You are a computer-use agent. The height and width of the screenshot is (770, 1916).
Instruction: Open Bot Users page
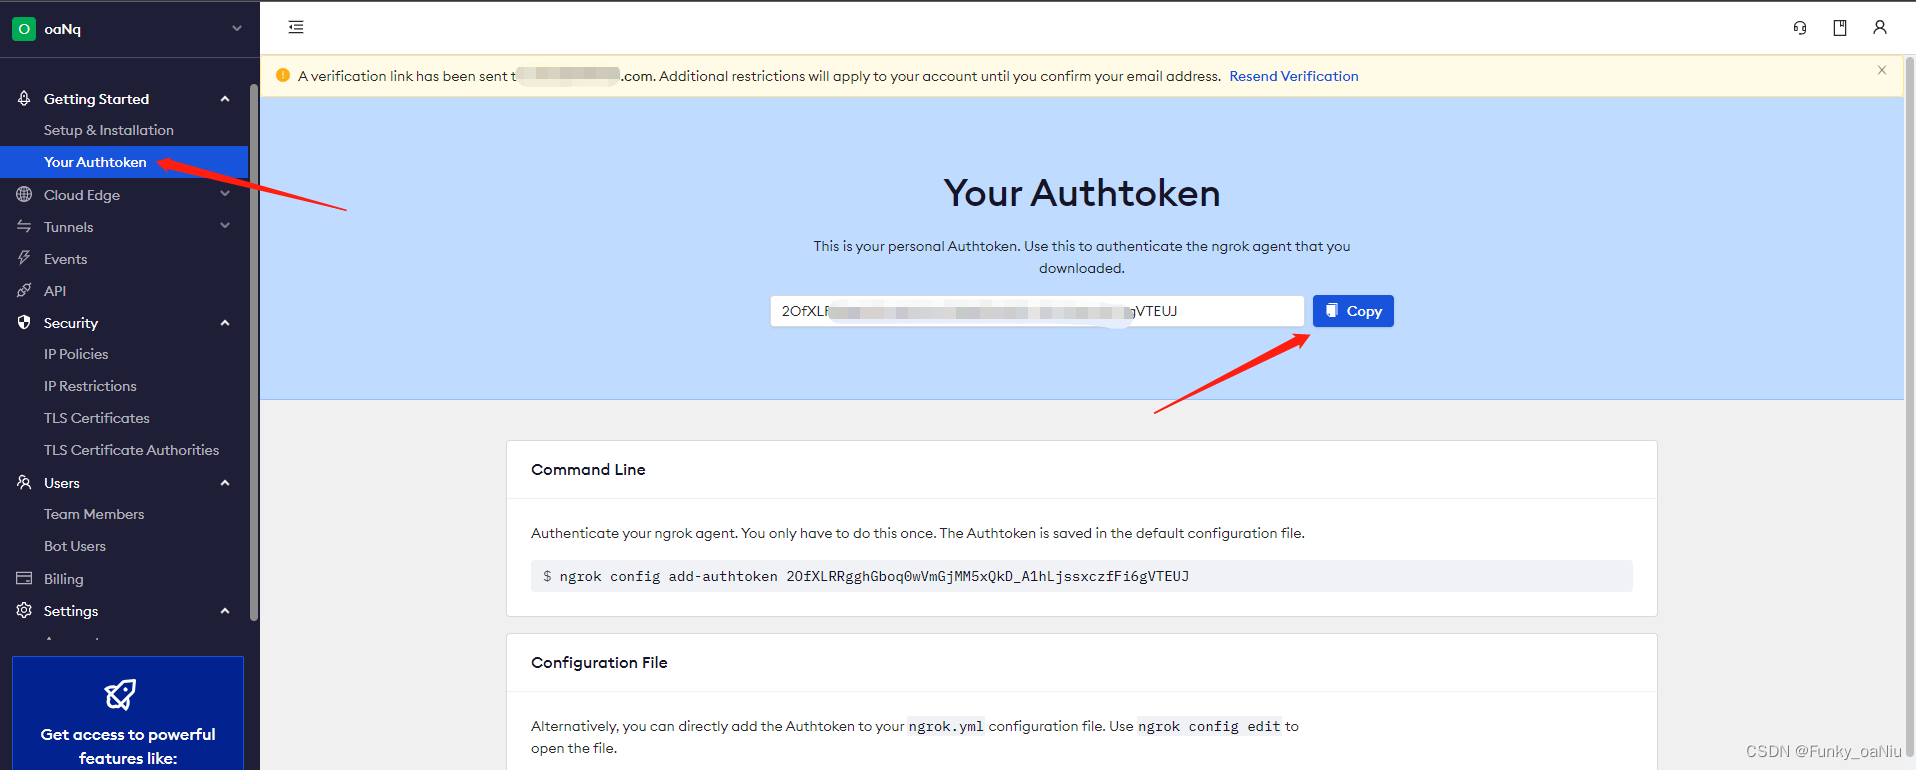[x=75, y=546]
